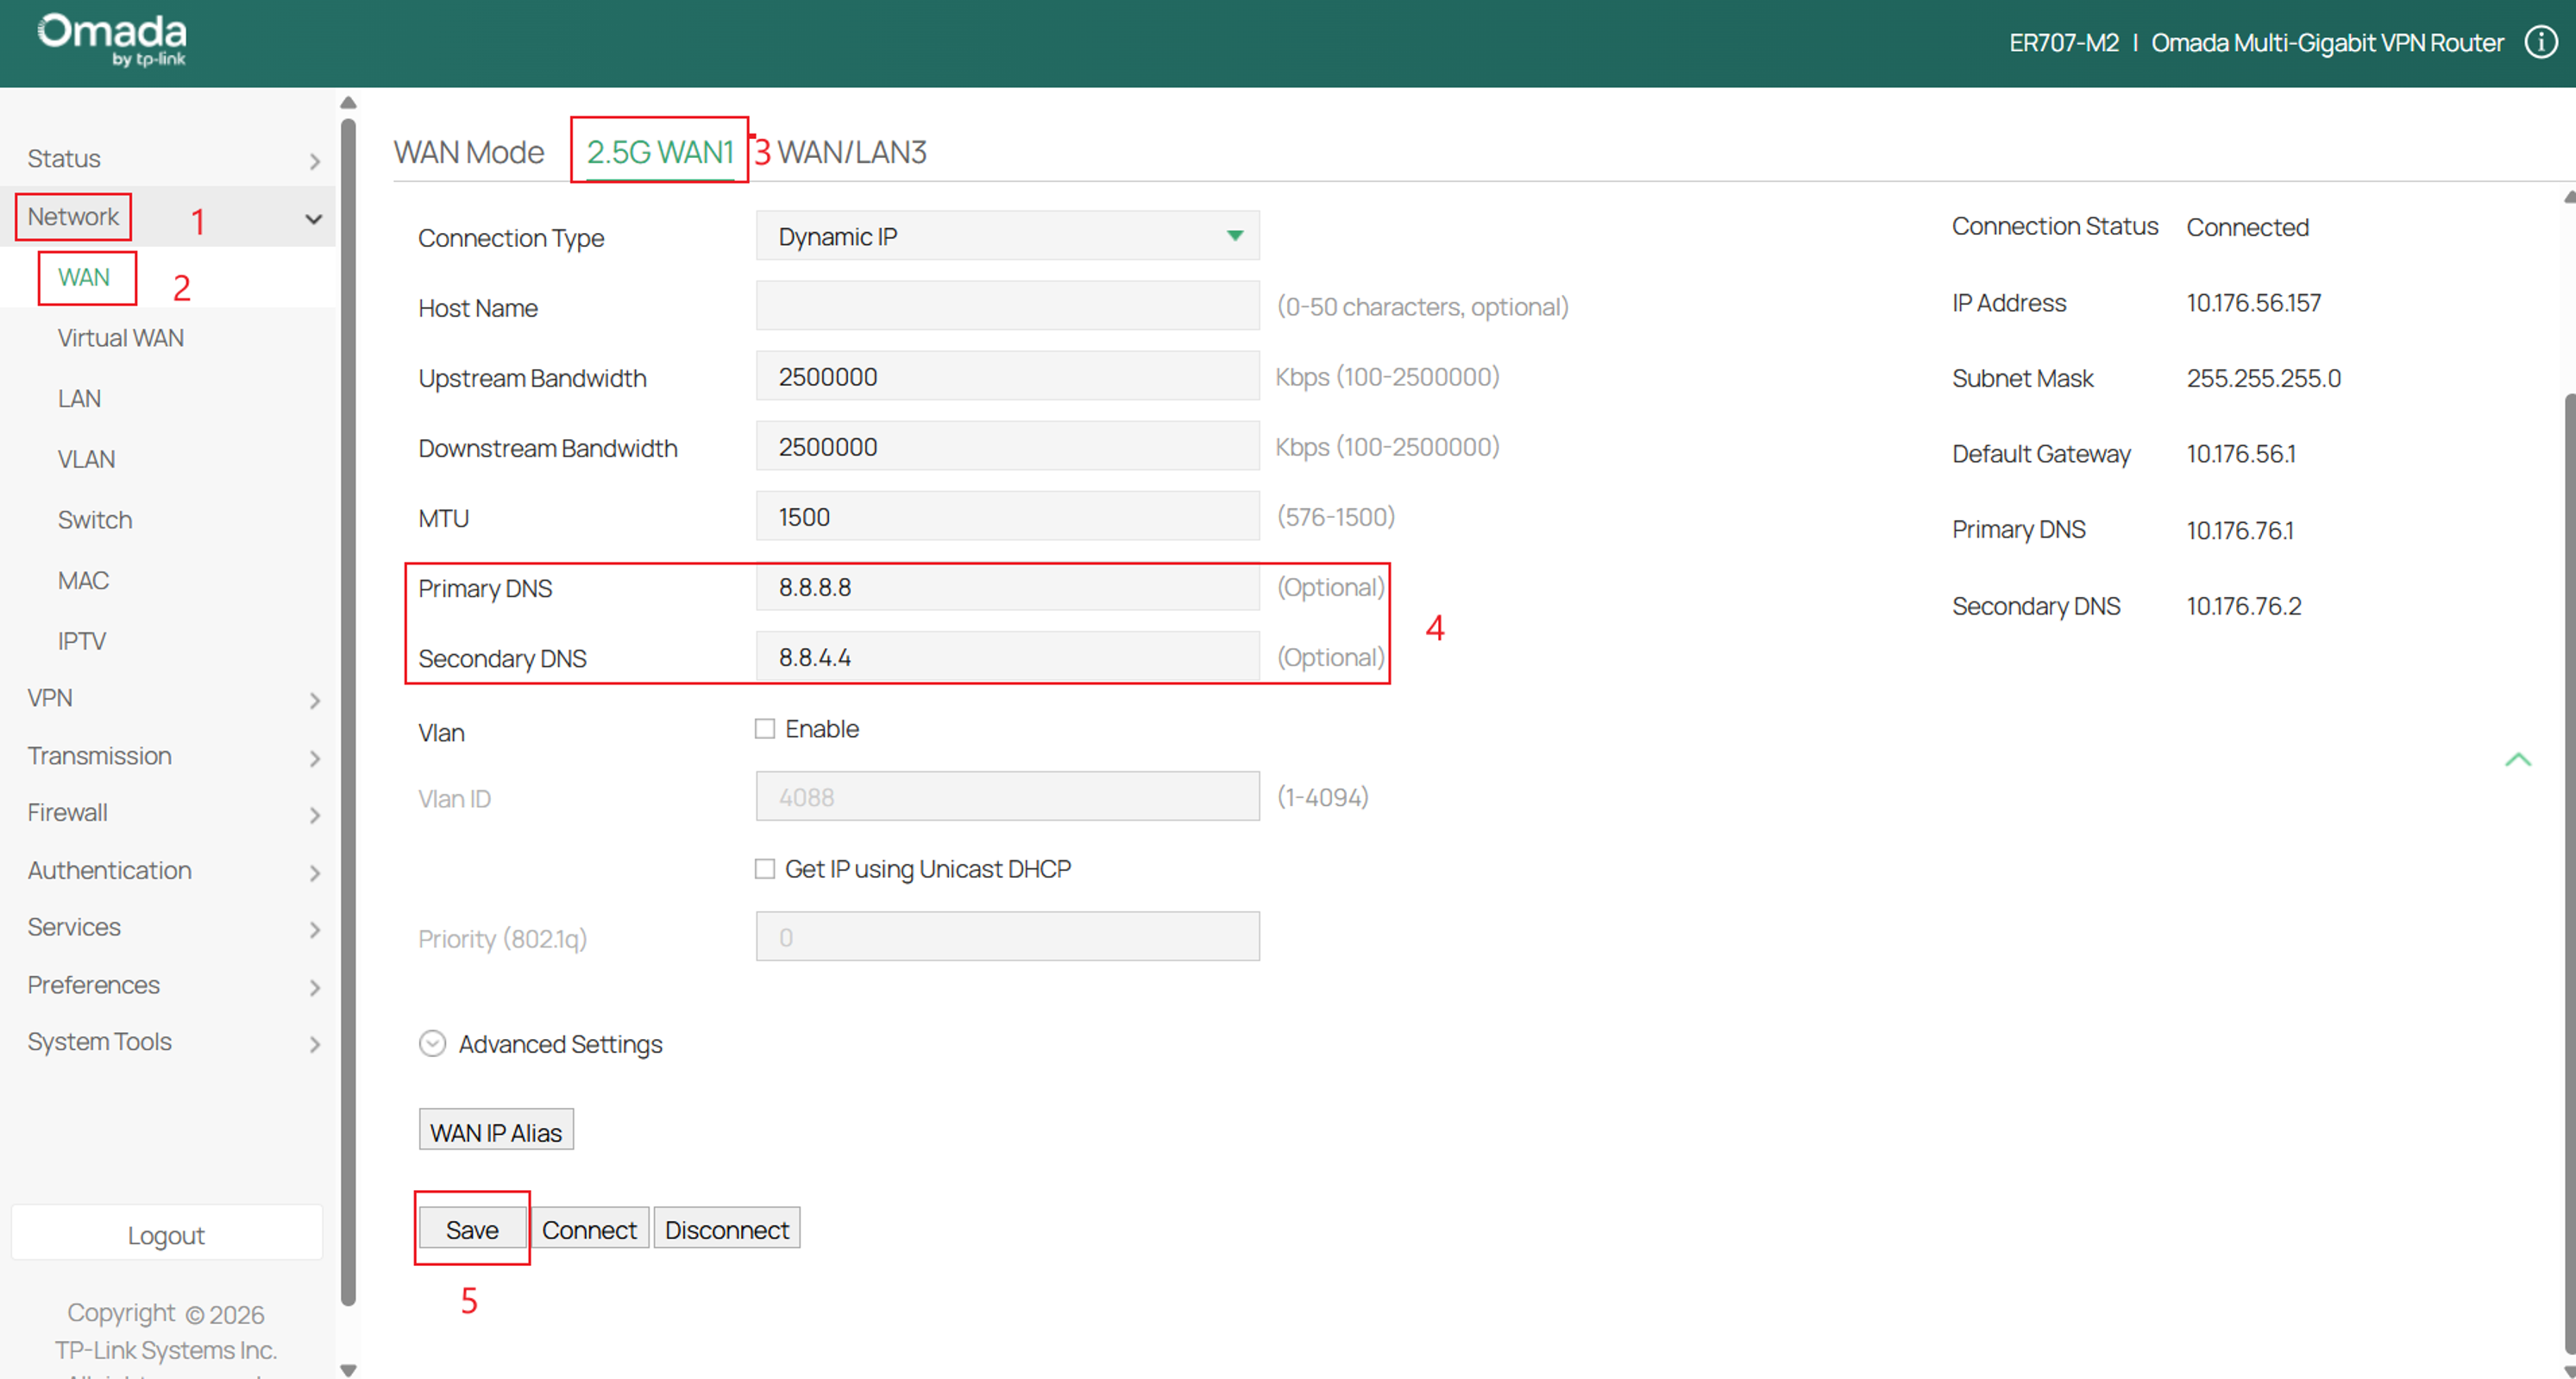Expand the Authentication menu section
Viewport: 2576px width, 1379px height.
click(x=168, y=871)
